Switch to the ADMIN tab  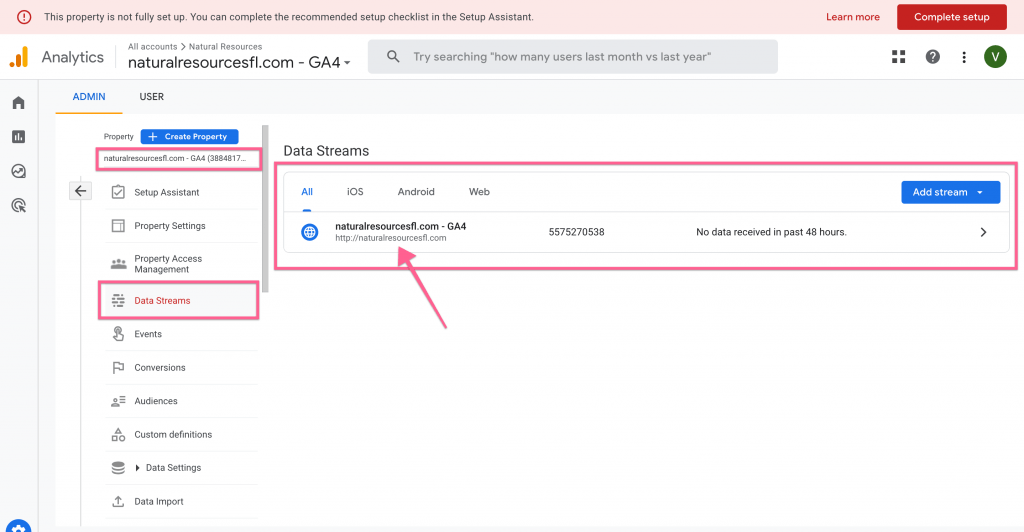[x=89, y=97]
